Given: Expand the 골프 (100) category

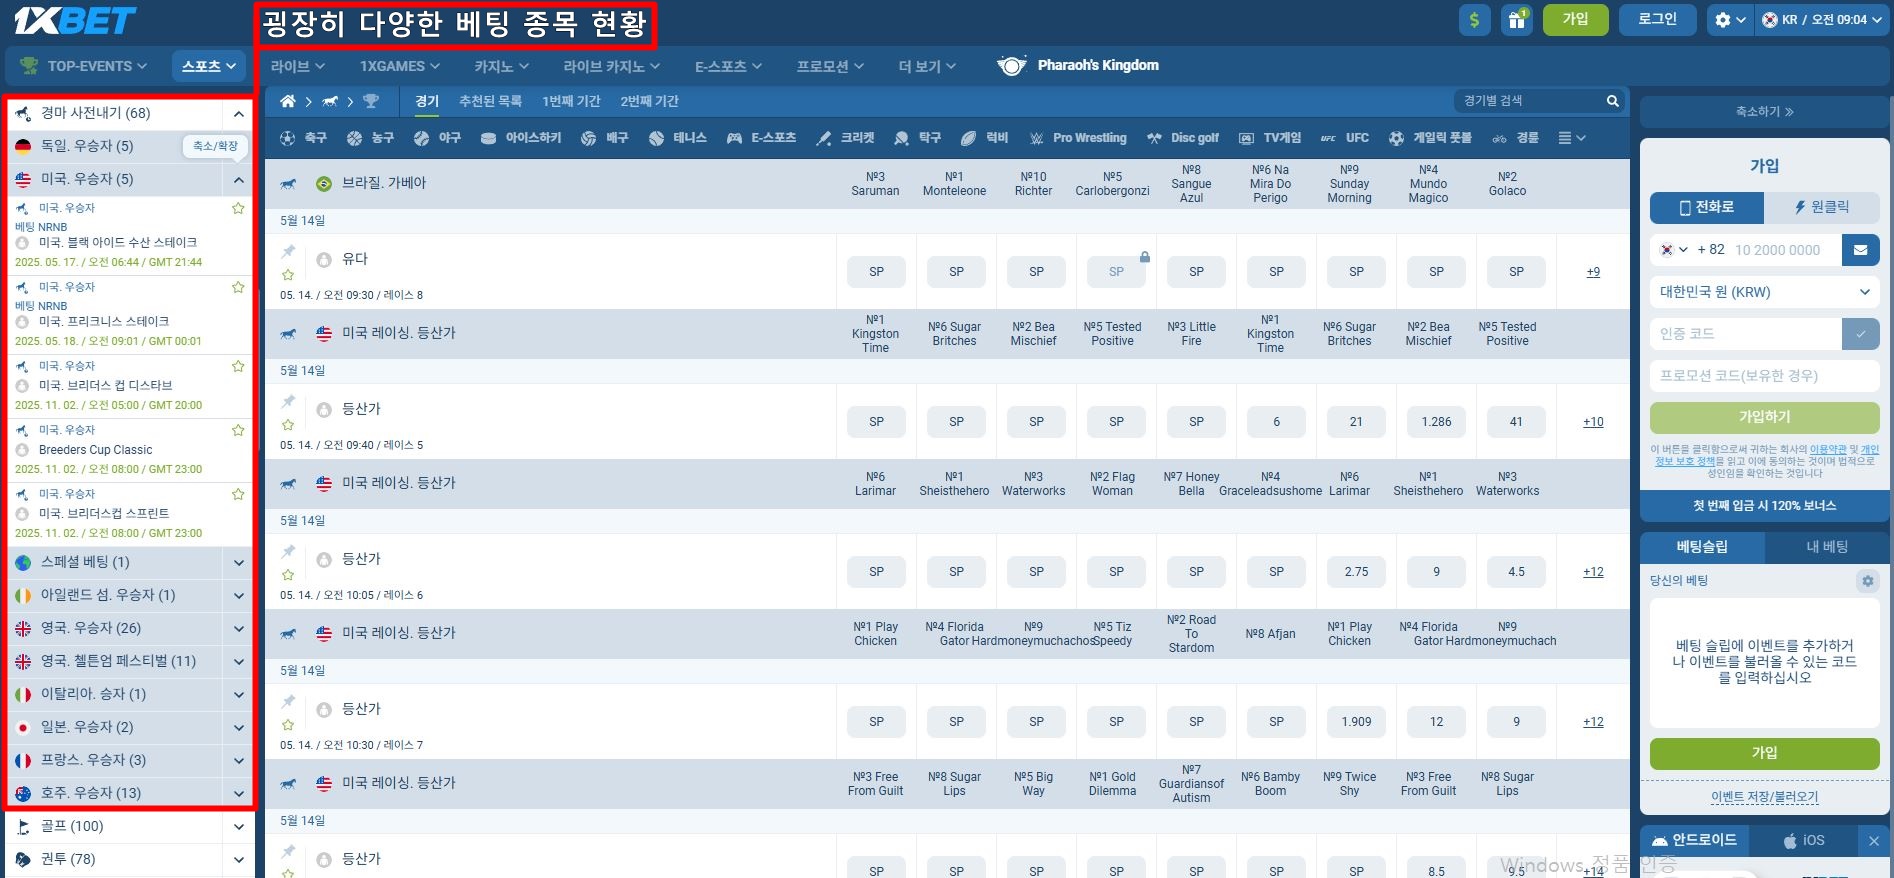Looking at the screenshot, I should pos(239,827).
